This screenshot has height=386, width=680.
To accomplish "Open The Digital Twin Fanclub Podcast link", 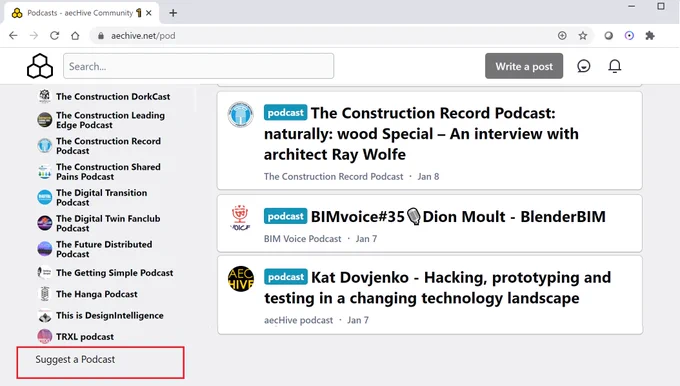I will 108,223.
